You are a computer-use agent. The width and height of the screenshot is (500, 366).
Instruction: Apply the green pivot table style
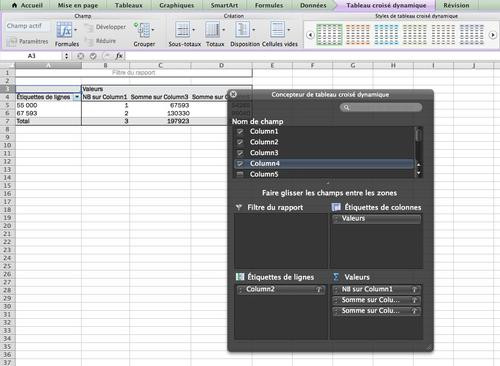click(x=329, y=35)
